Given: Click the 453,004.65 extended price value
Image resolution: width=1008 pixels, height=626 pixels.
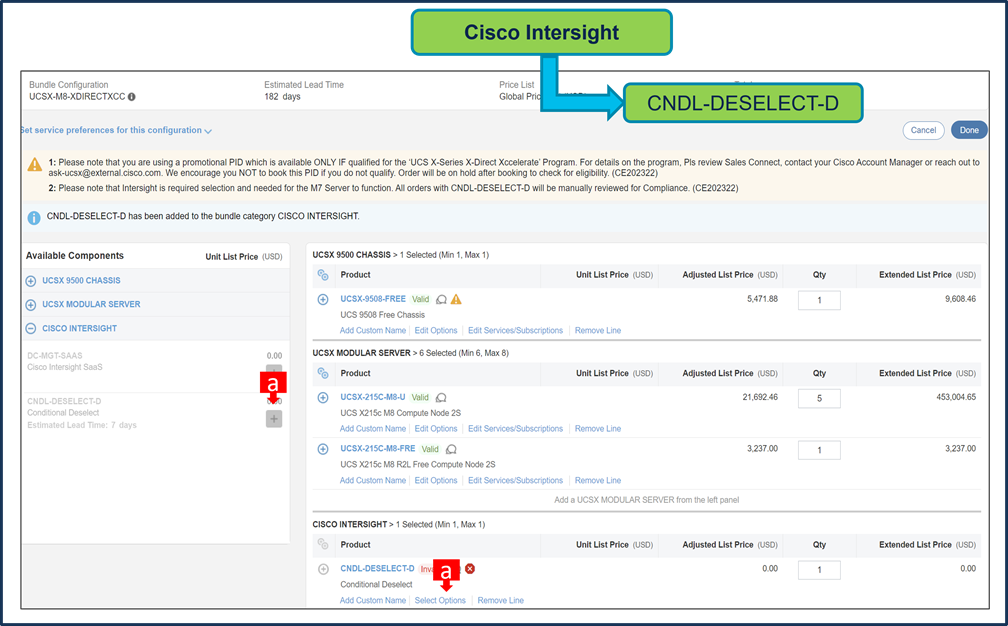Looking at the screenshot, I should tap(955, 397).
